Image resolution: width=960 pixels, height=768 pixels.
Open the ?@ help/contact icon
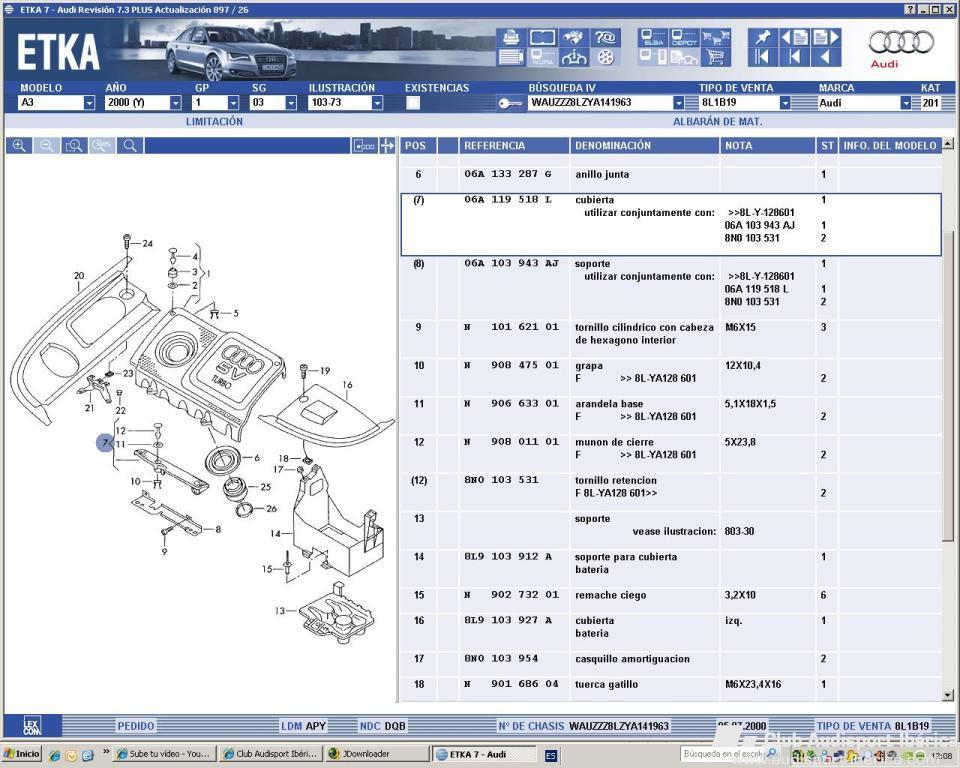(x=606, y=37)
